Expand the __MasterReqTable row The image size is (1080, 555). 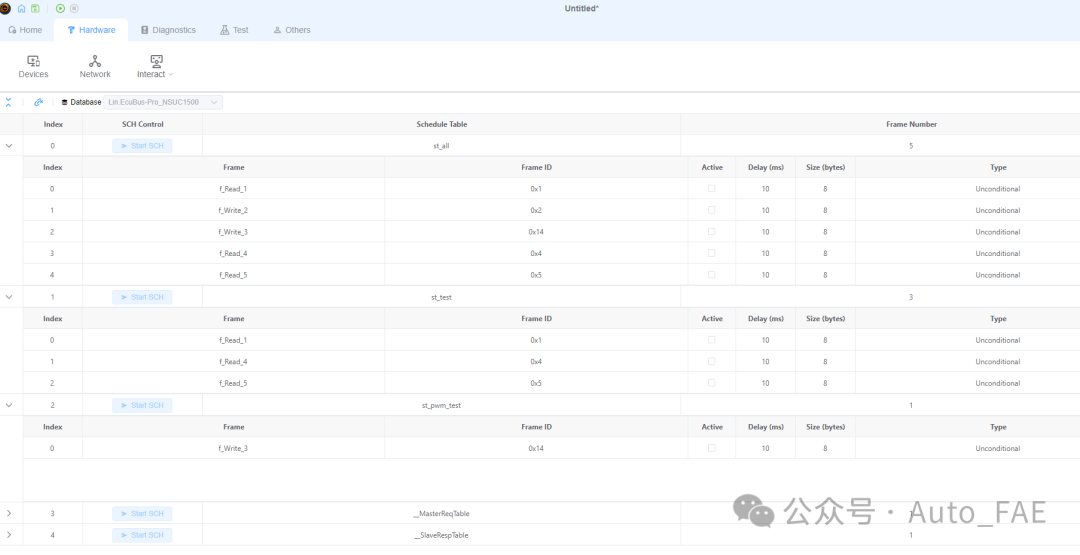pyautogui.click(x=9, y=514)
